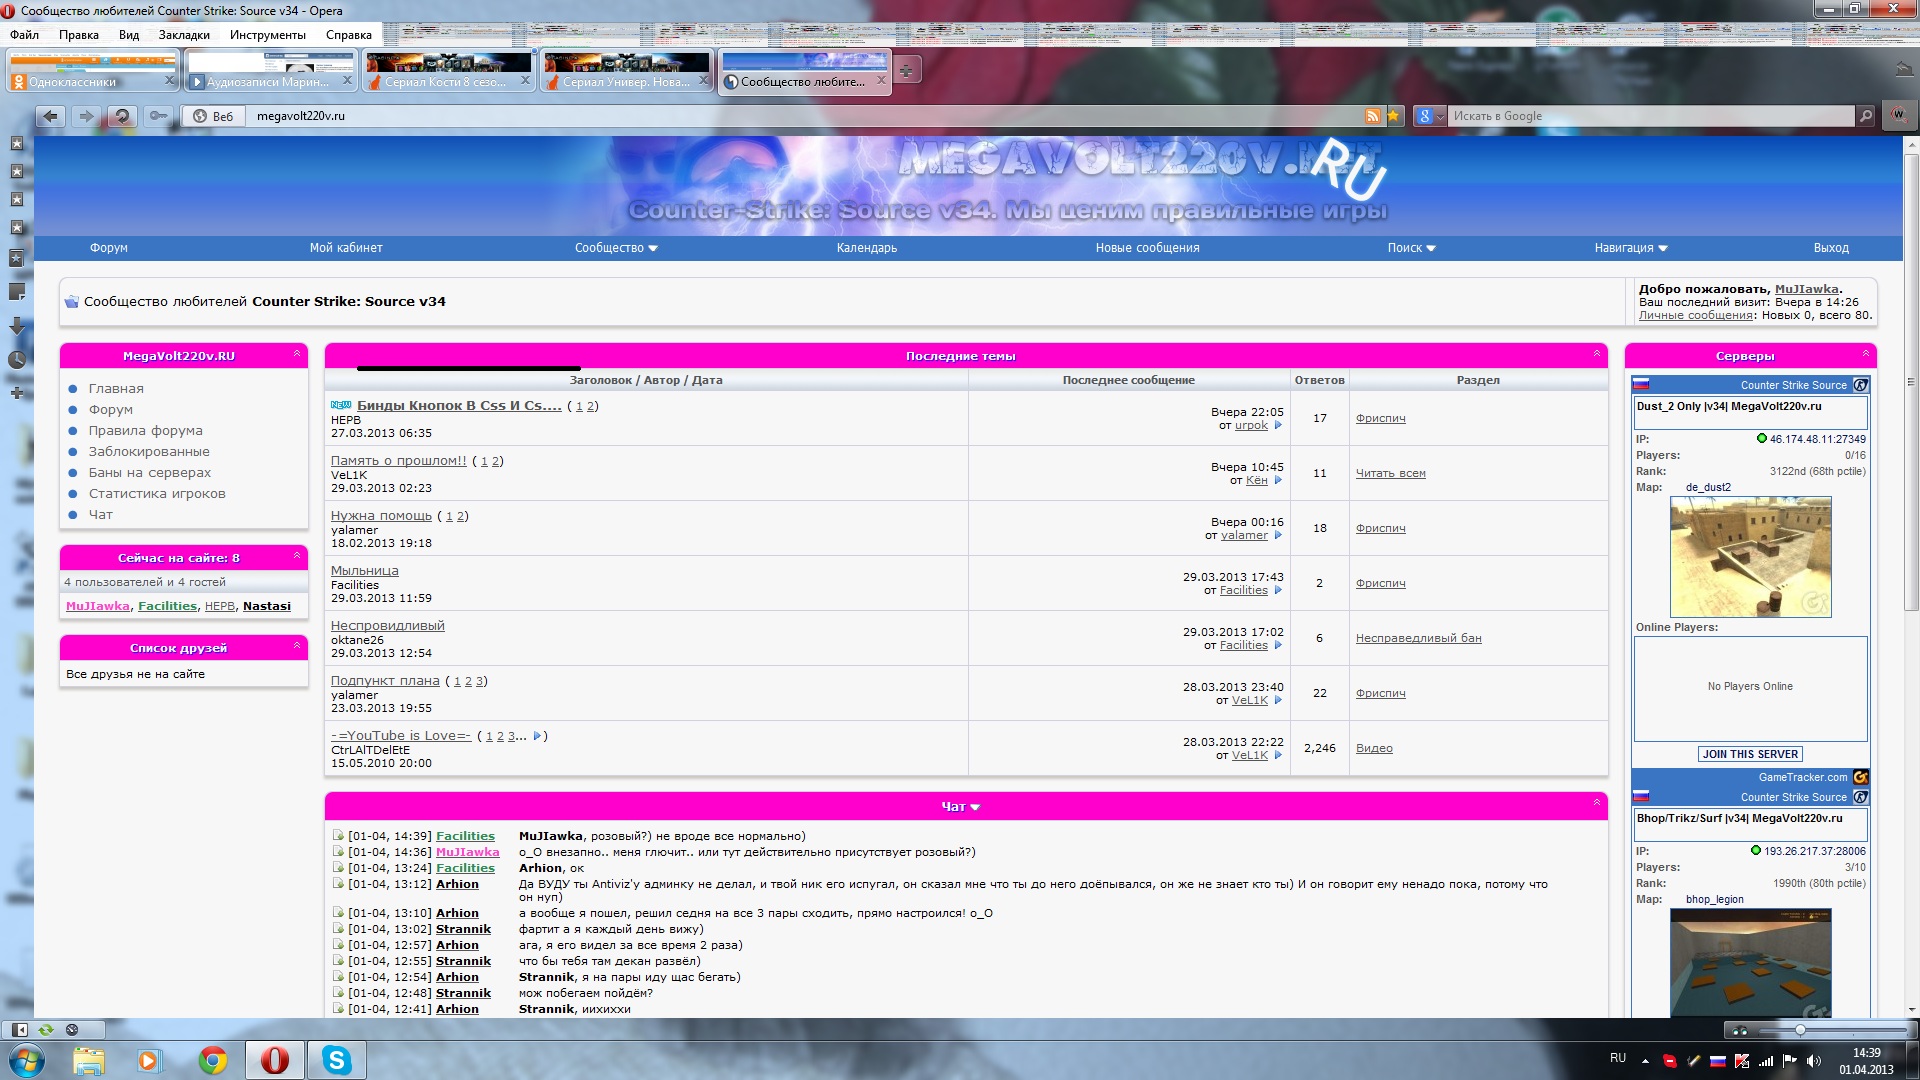
Task: Close the Одноклассники tab
Action: pyautogui.click(x=169, y=81)
